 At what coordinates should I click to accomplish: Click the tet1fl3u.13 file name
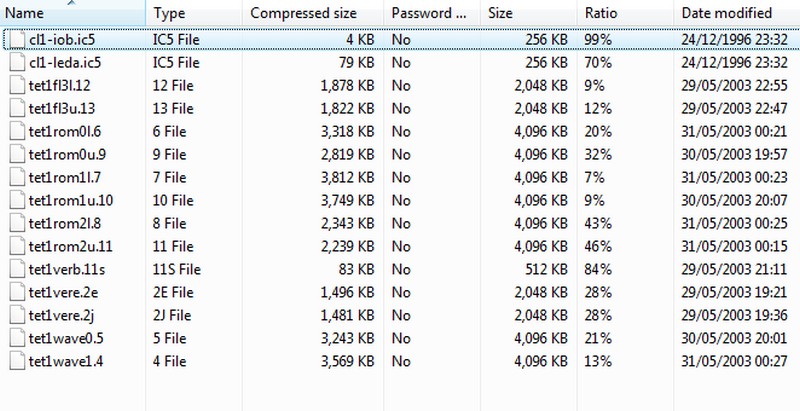(62, 109)
